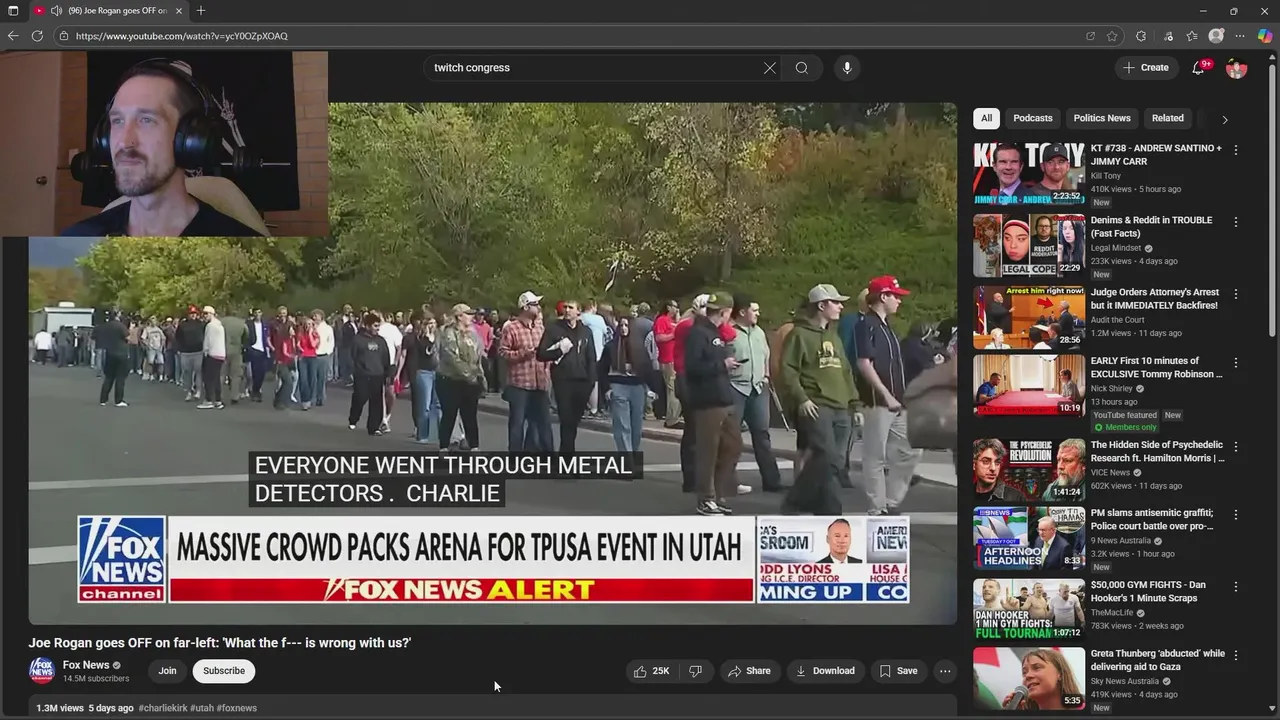Image resolution: width=1280 pixels, height=720 pixels.
Task: Click the #foxnews hashtag
Action: (x=237, y=708)
